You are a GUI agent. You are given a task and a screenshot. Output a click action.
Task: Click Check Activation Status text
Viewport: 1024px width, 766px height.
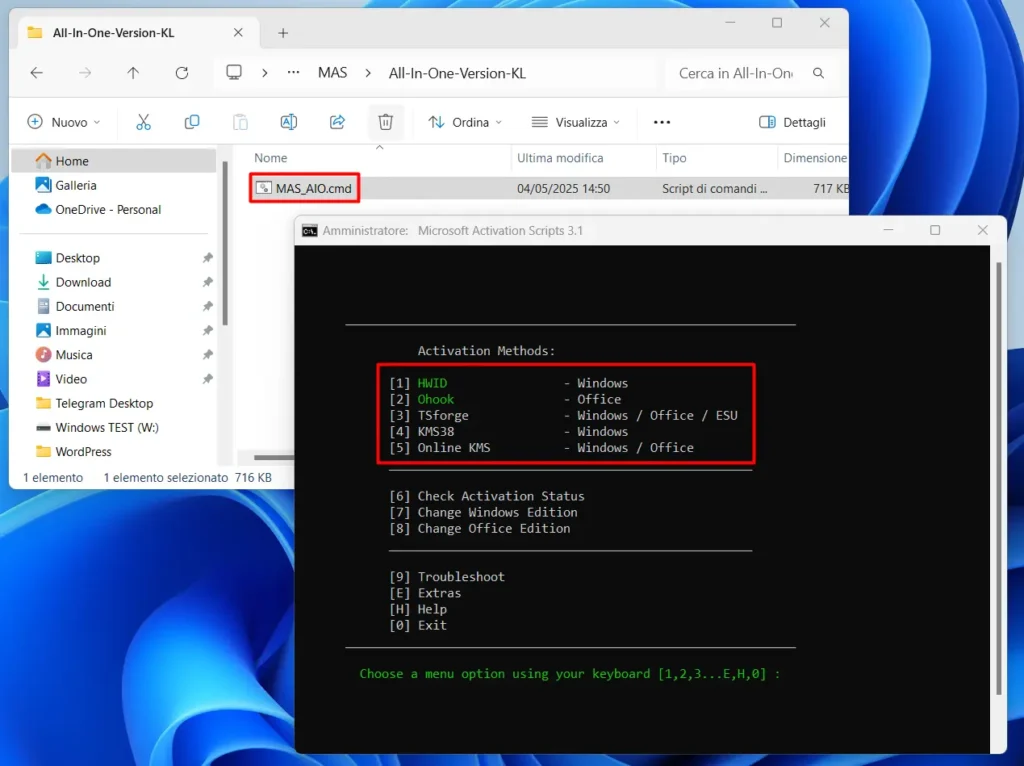point(501,496)
